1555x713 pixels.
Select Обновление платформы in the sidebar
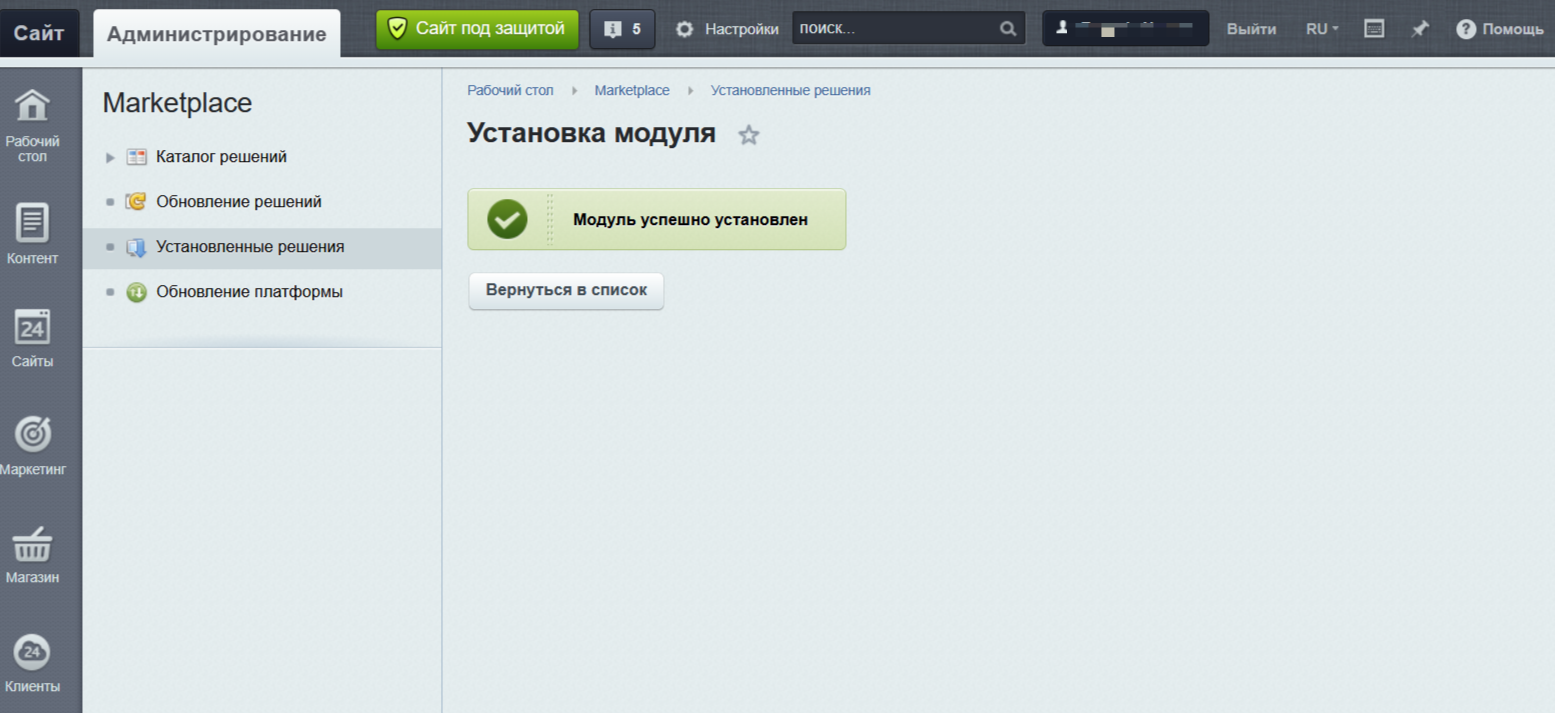pos(249,292)
